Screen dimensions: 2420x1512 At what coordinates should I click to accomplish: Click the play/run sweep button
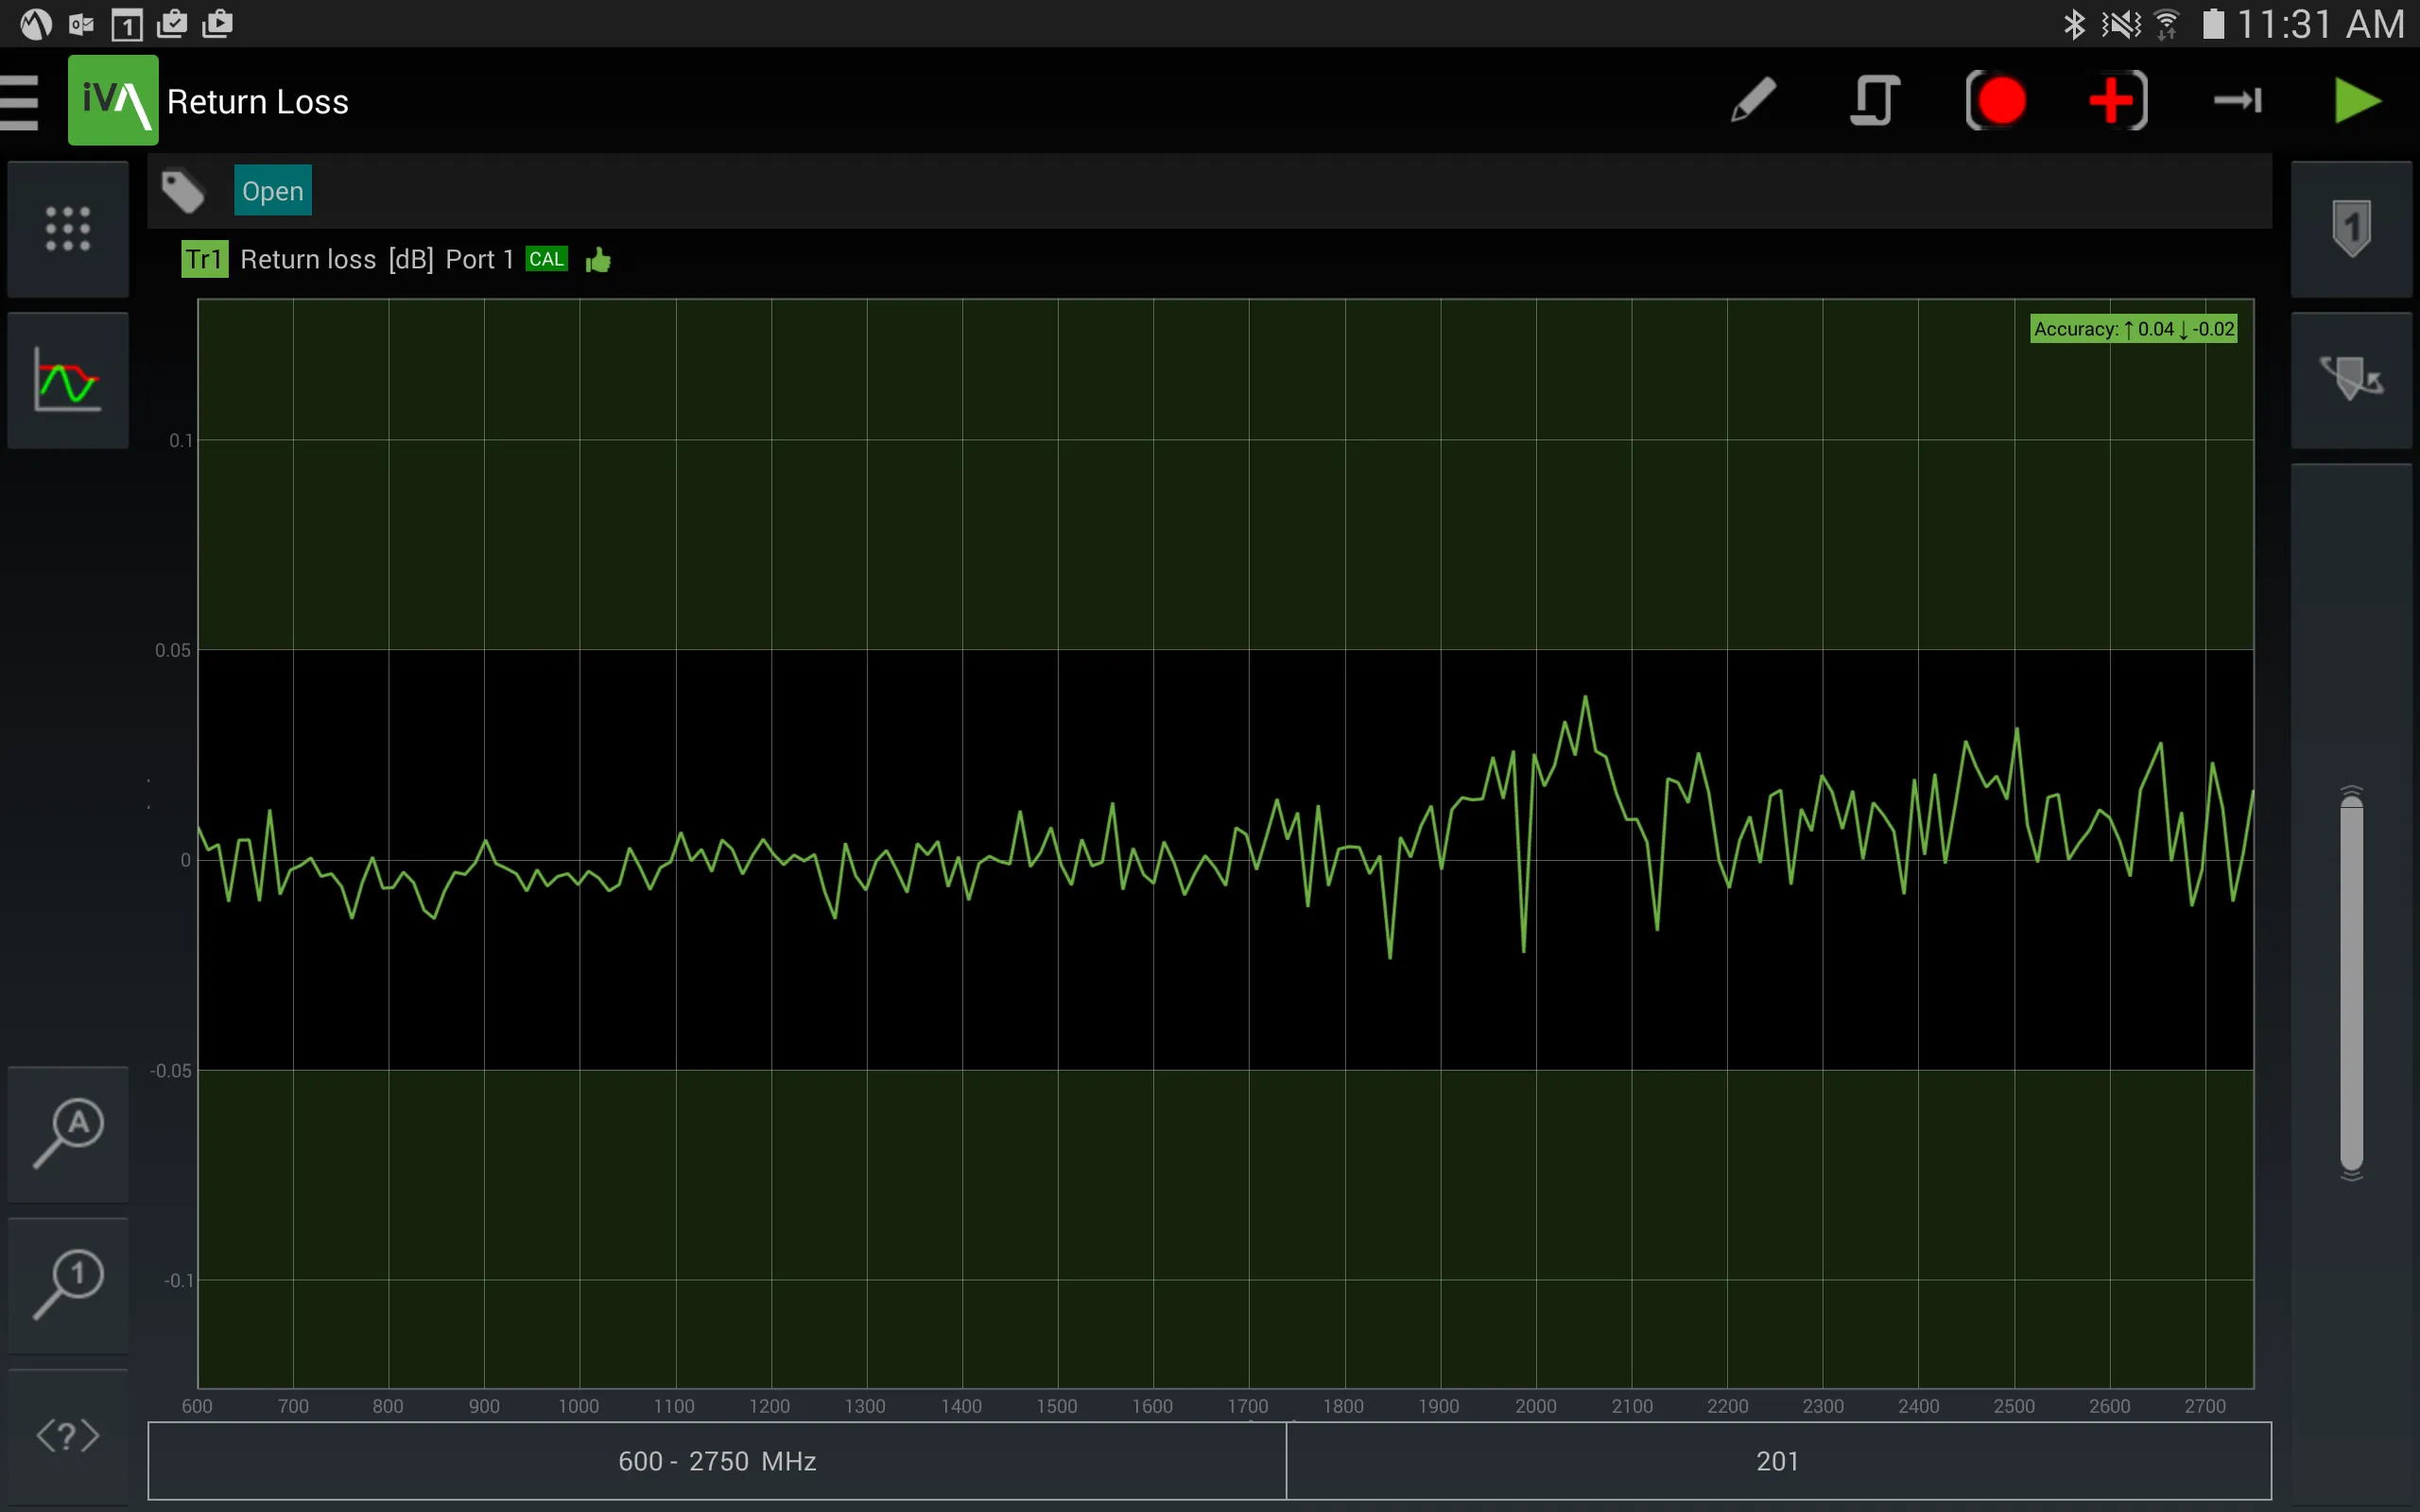[2358, 99]
